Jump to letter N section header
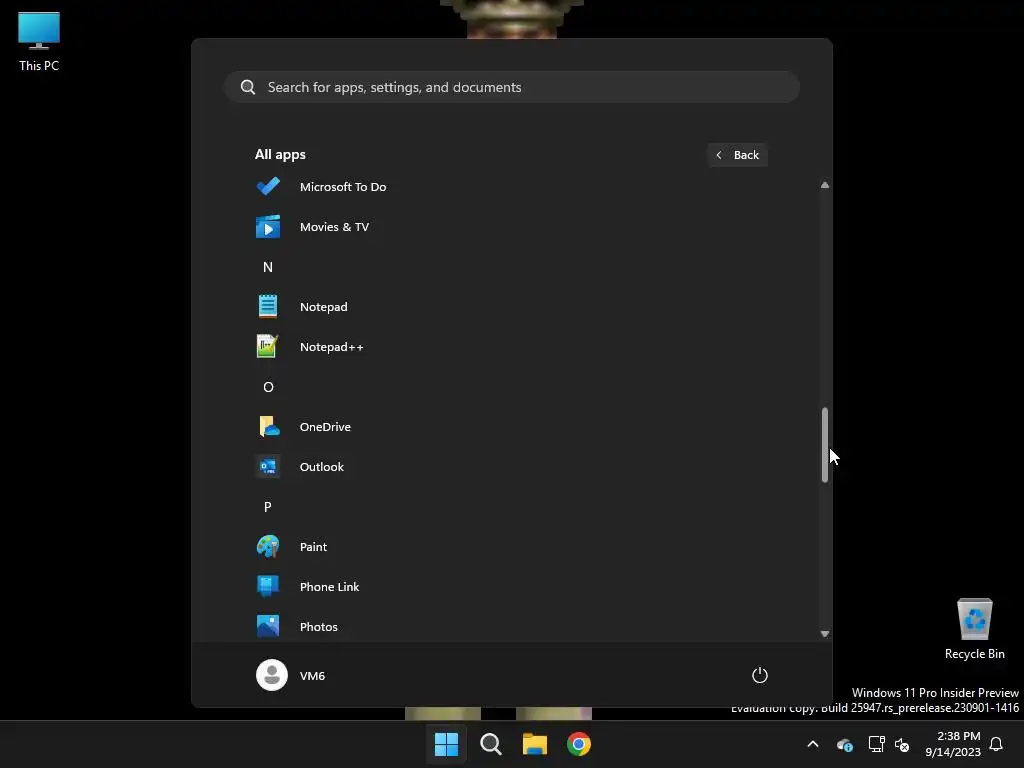 [x=268, y=266]
